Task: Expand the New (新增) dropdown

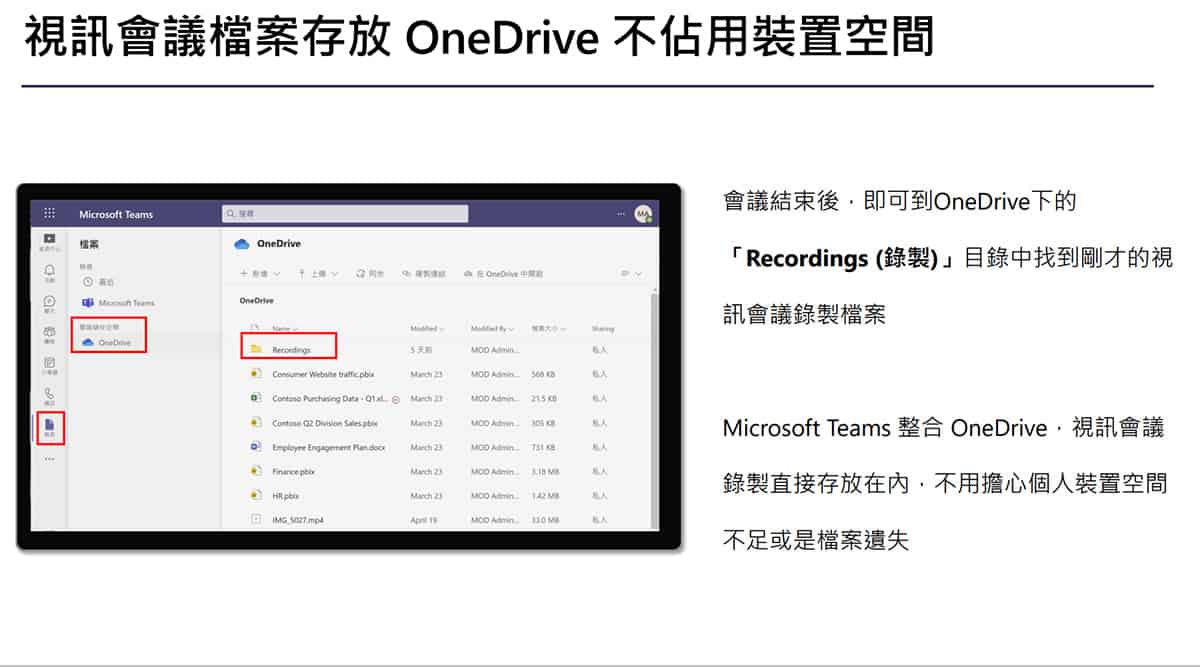Action: 260,273
